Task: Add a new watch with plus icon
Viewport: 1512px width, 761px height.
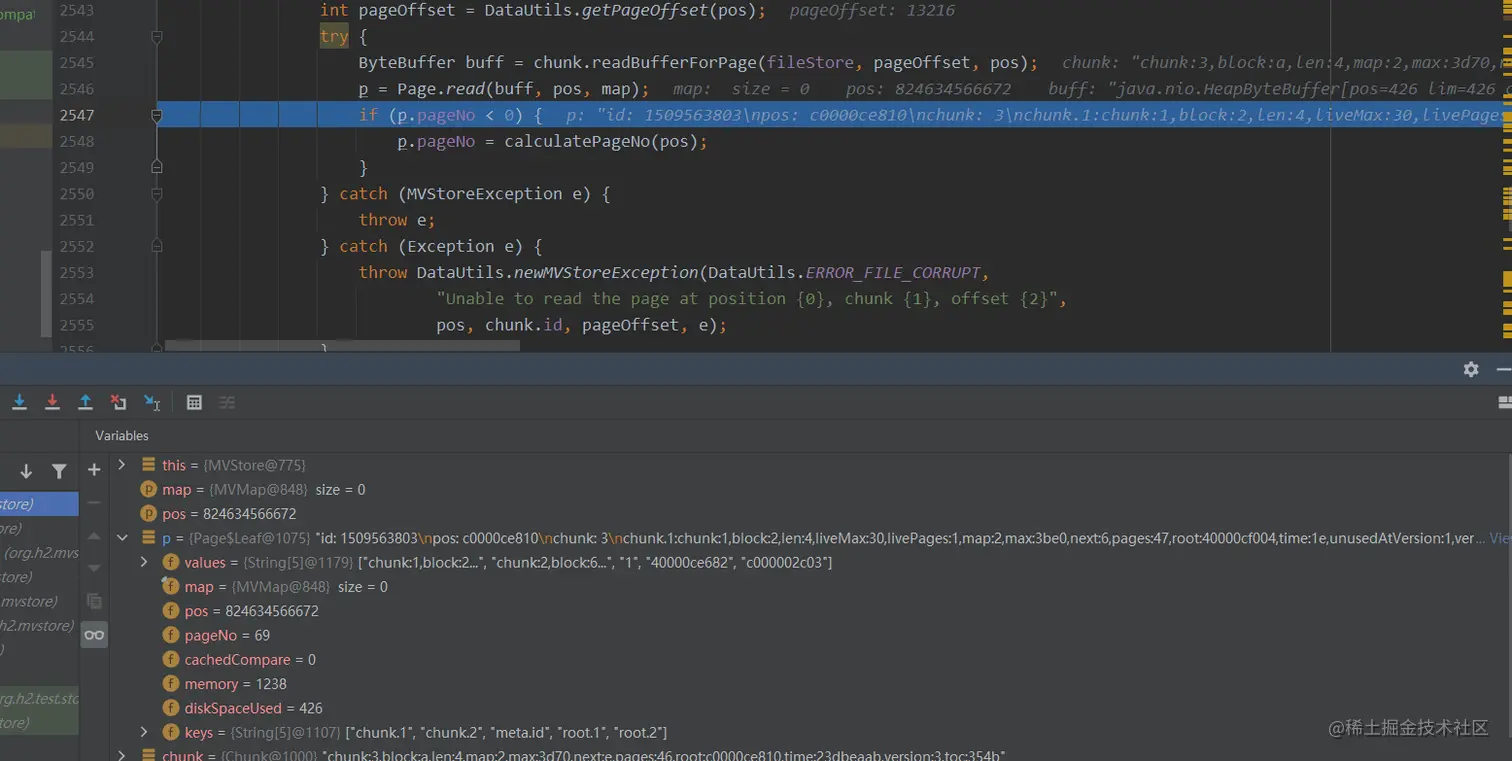Action: pyautogui.click(x=94, y=470)
